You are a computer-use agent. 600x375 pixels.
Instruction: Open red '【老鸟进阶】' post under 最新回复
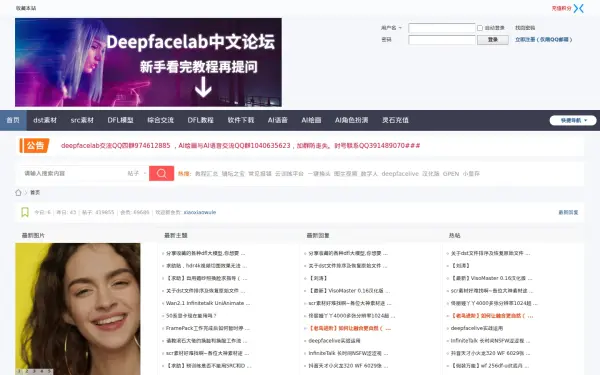pyautogui.click(x=349, y=328)
